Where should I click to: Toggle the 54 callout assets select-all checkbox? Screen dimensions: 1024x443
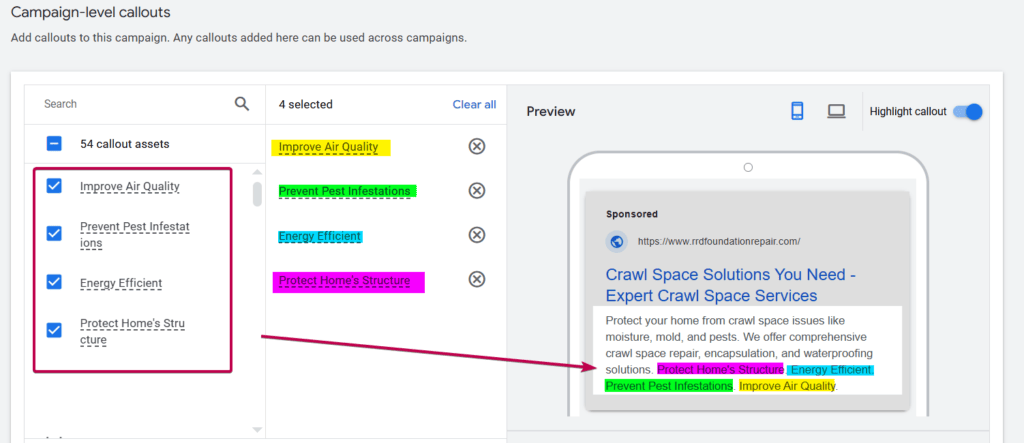pos(55,144)
